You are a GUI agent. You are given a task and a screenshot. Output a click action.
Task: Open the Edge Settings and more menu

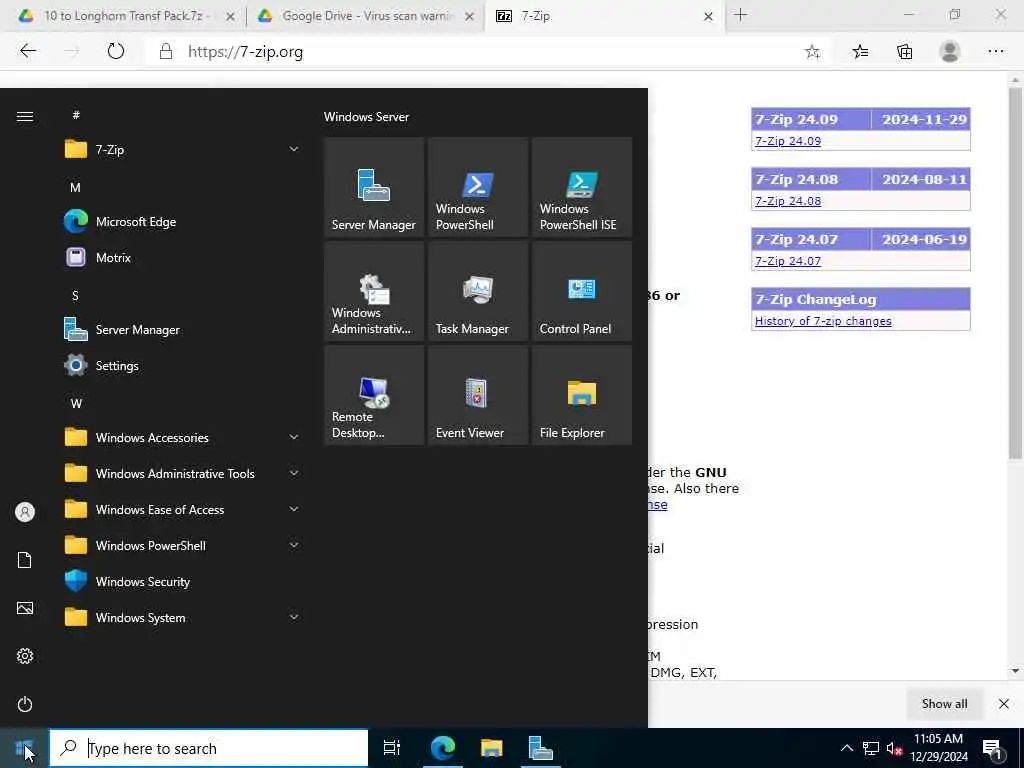[996, 52]
